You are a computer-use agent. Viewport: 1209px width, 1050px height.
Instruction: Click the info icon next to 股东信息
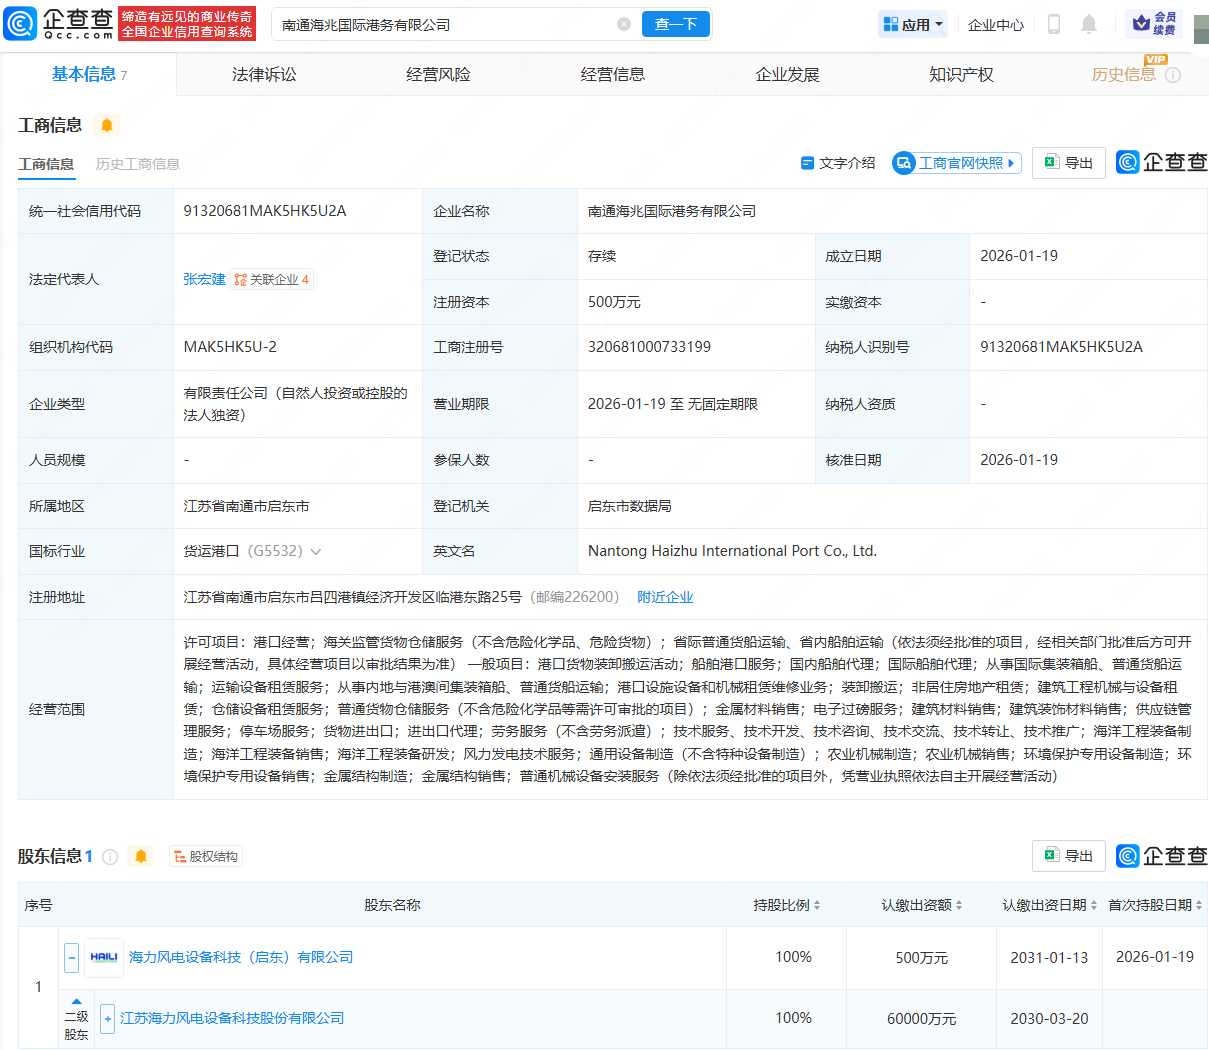click(x=110, y=857)
